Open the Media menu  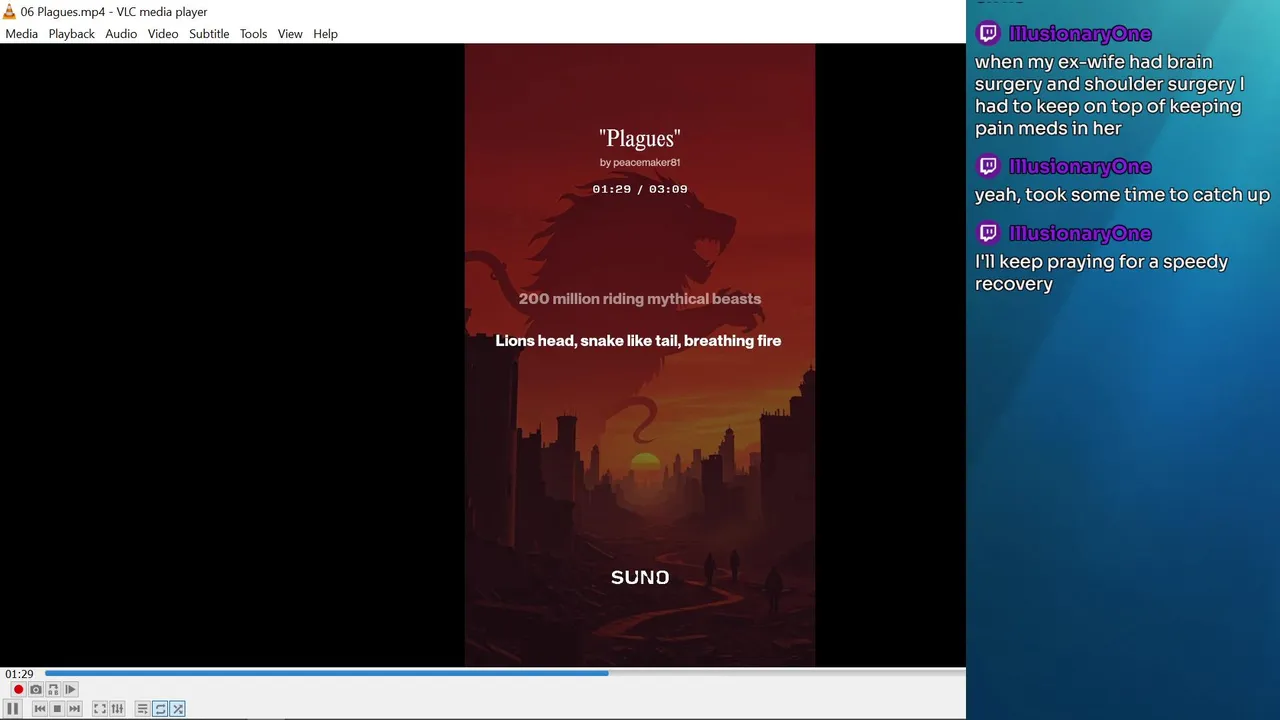pyautogui.click(x=21, y=34)
